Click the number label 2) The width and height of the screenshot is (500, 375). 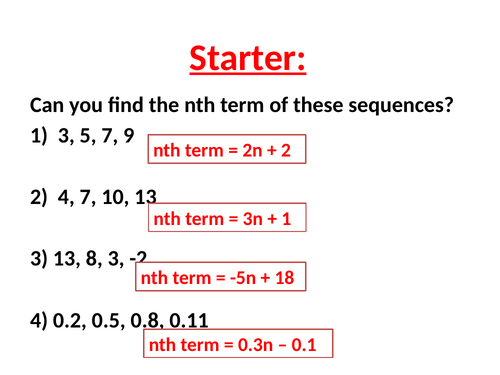(x=39, y=197)
